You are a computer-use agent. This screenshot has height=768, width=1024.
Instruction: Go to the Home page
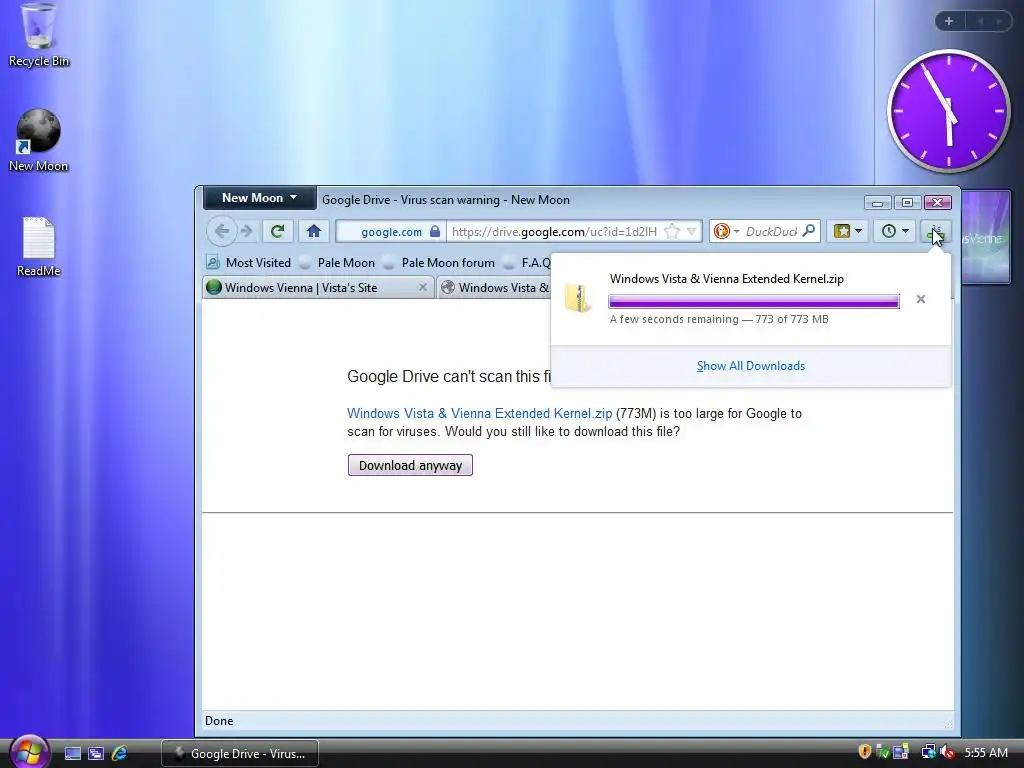314,231
